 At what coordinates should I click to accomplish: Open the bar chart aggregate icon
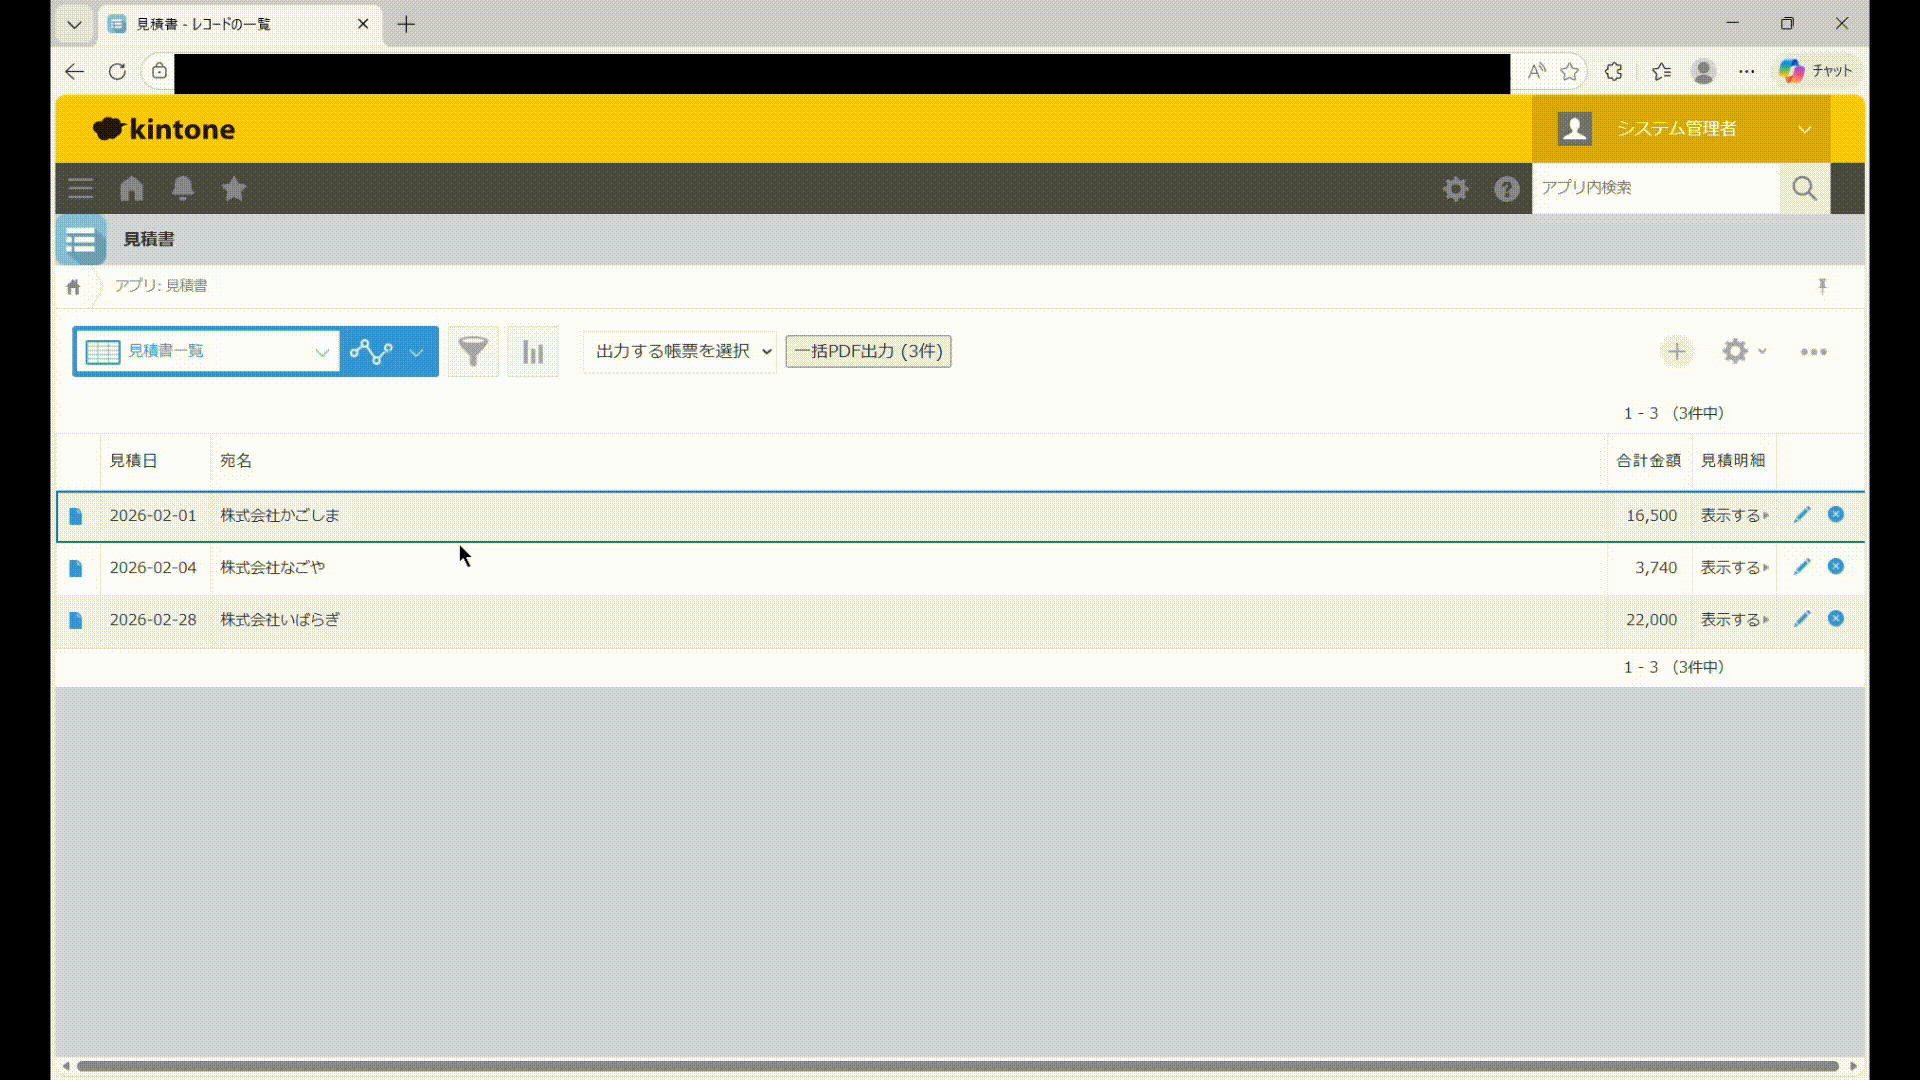tap(533, 352)
